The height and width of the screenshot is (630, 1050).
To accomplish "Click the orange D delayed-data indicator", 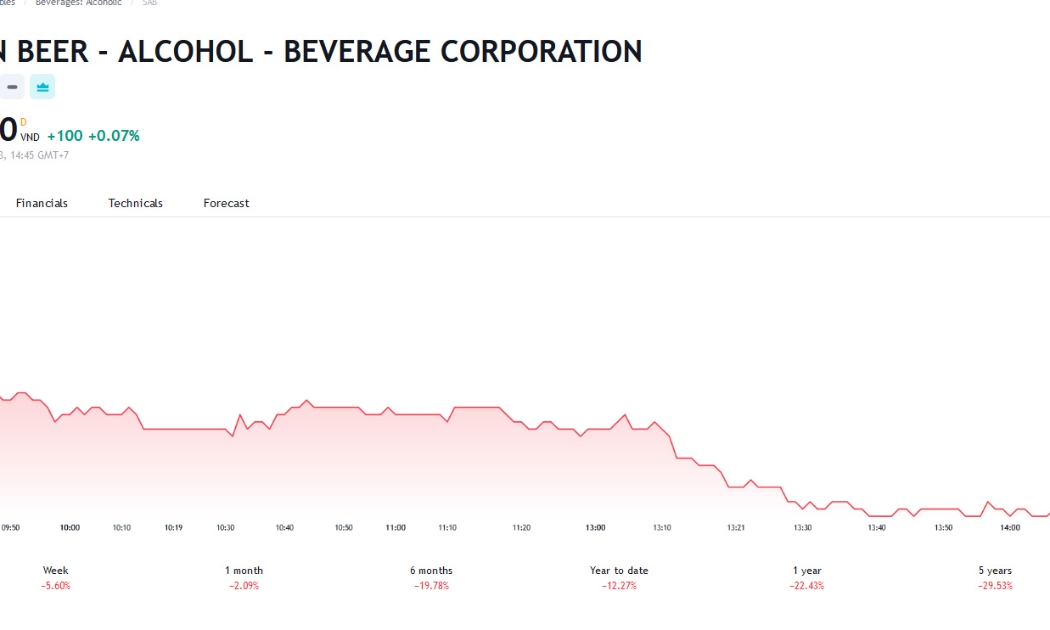I will tap(23, 122).
